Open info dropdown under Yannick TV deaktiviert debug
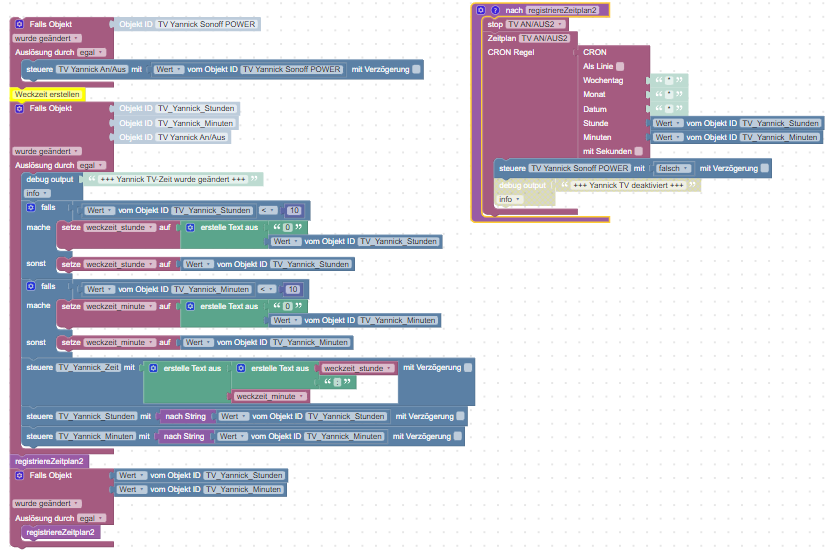831x554 pixels. (510, 199)
